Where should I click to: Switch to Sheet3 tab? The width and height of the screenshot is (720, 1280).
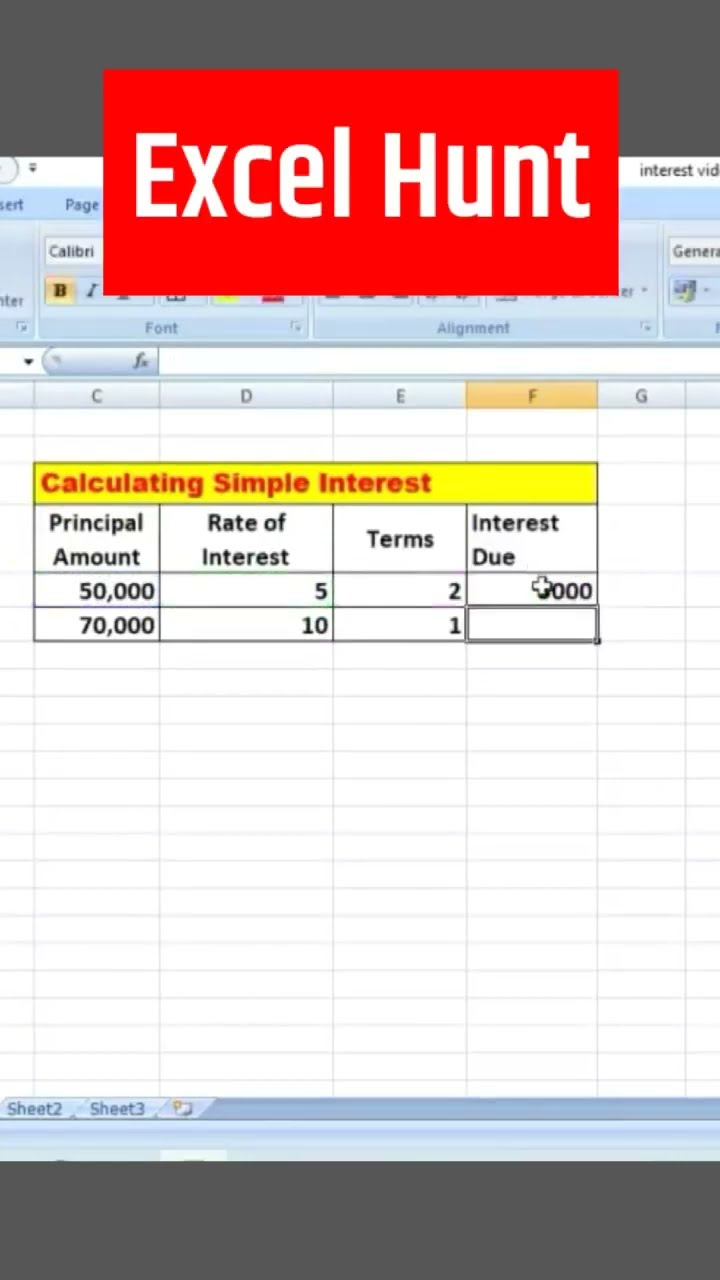117,1108
